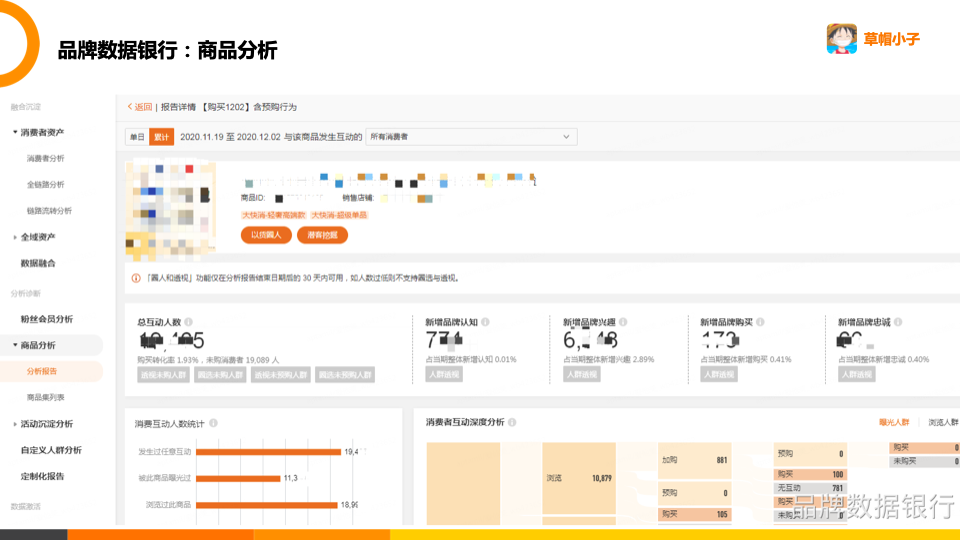Collapse the 商品分析 arrow in sidebar
960x540 pixels.
(x=15, y=345)
